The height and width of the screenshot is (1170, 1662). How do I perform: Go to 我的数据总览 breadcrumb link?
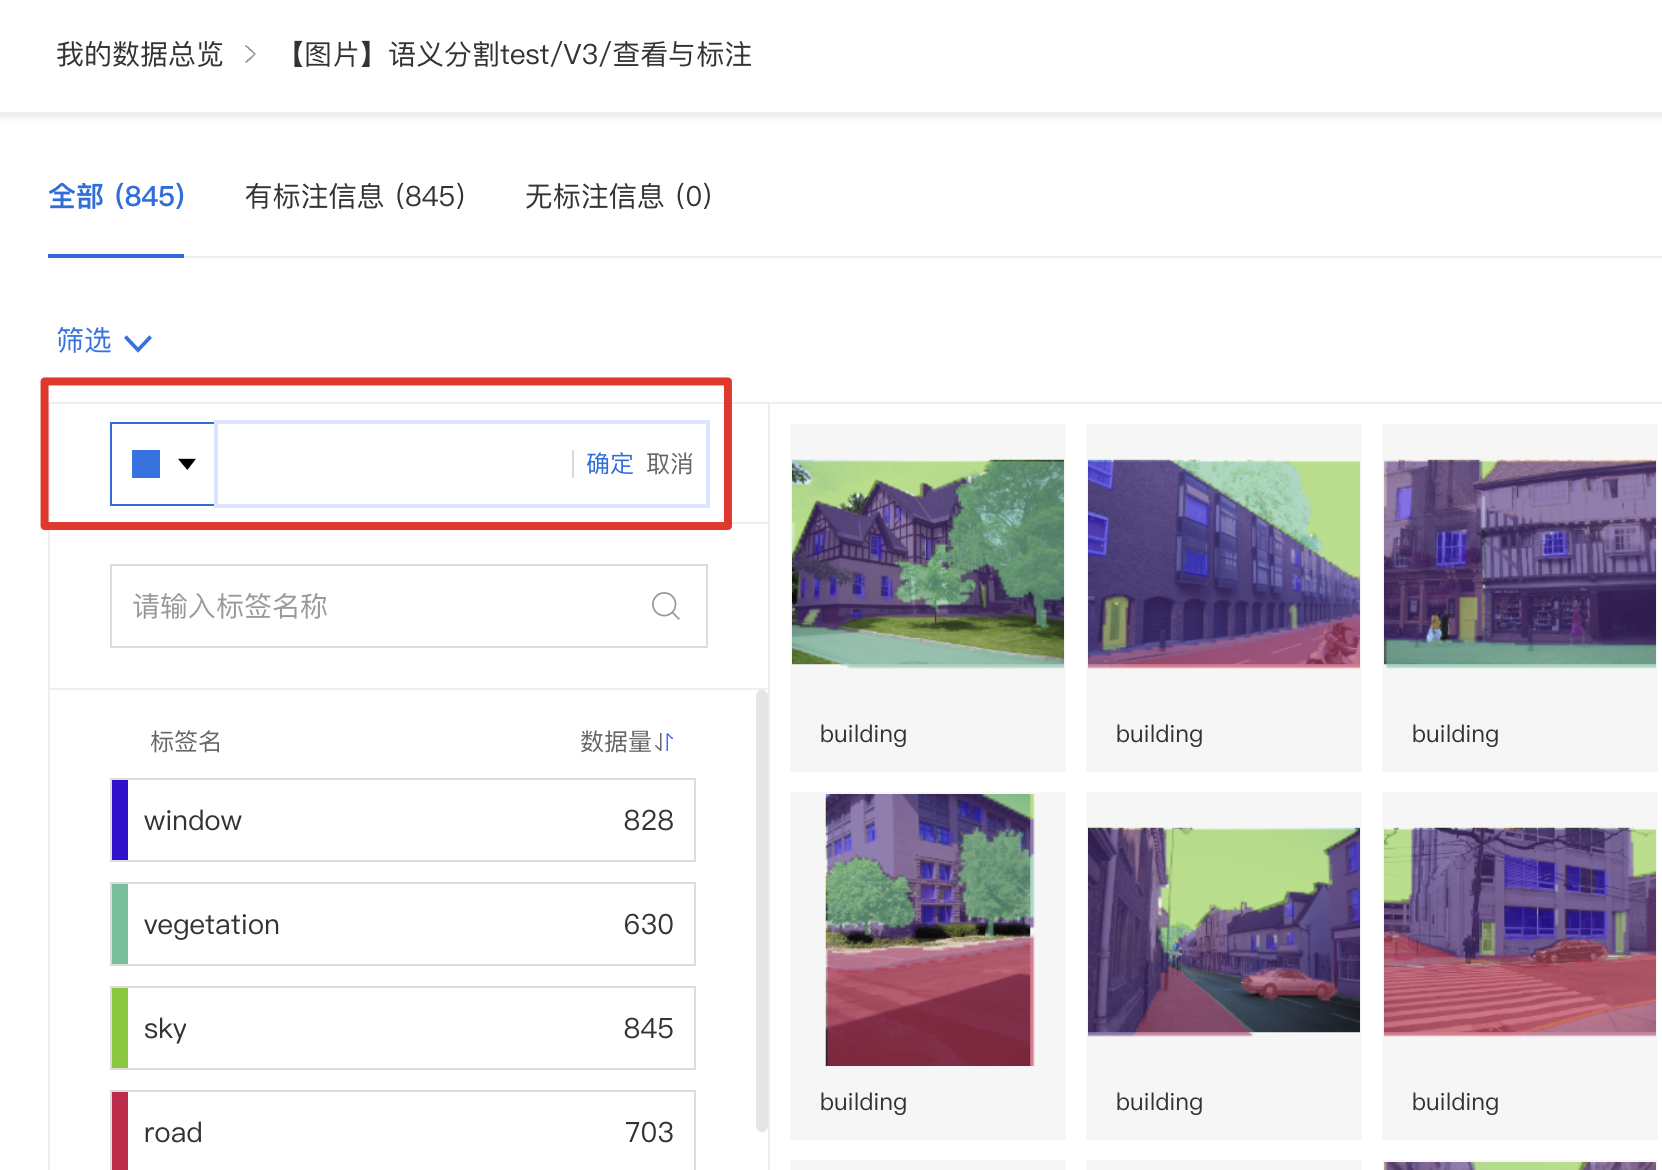140,54
